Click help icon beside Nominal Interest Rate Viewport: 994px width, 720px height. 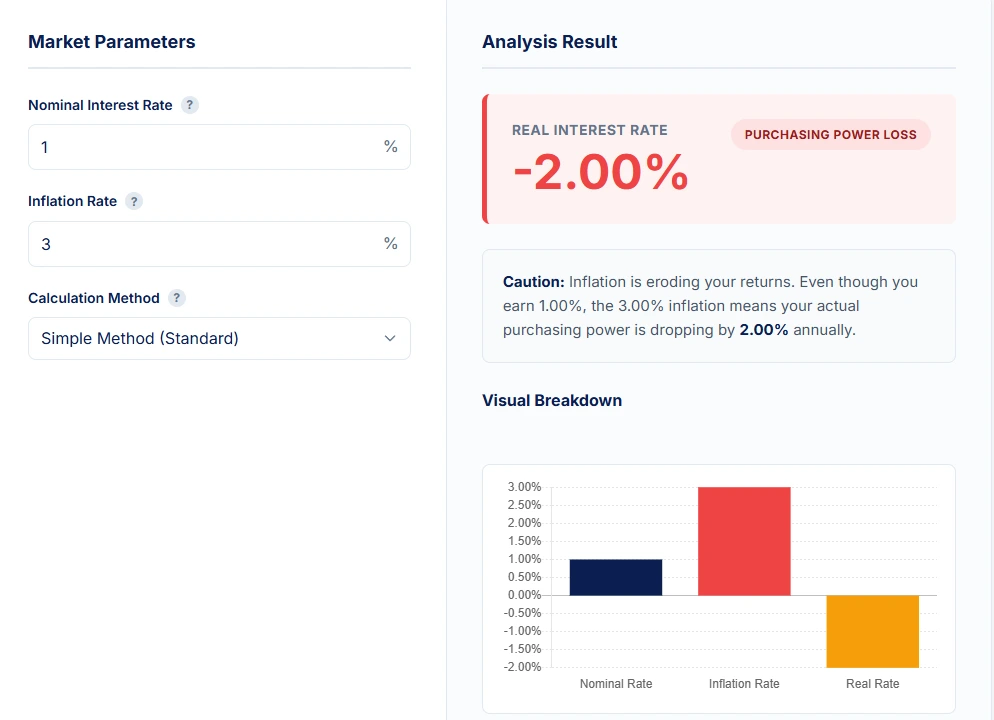tap(190, 105)
